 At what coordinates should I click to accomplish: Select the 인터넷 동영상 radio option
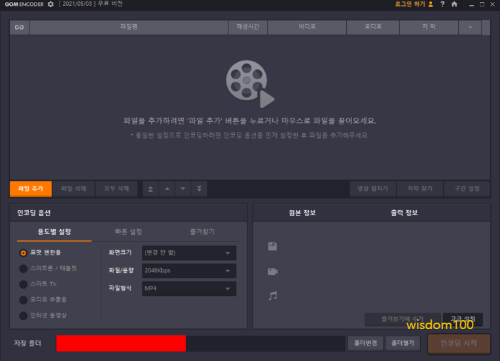[23, 316]
